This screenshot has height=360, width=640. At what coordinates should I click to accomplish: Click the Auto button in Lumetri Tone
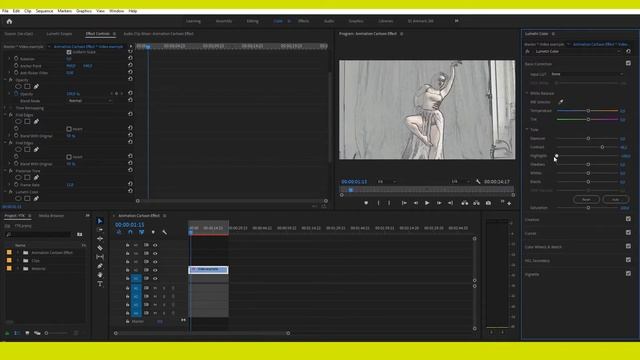[616, 199]
